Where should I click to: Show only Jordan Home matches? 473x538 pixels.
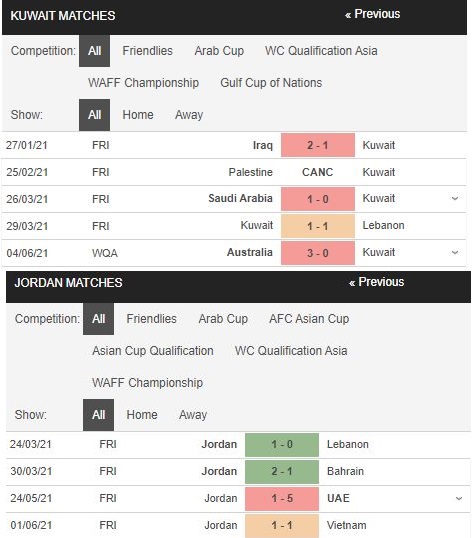[142, 414]
